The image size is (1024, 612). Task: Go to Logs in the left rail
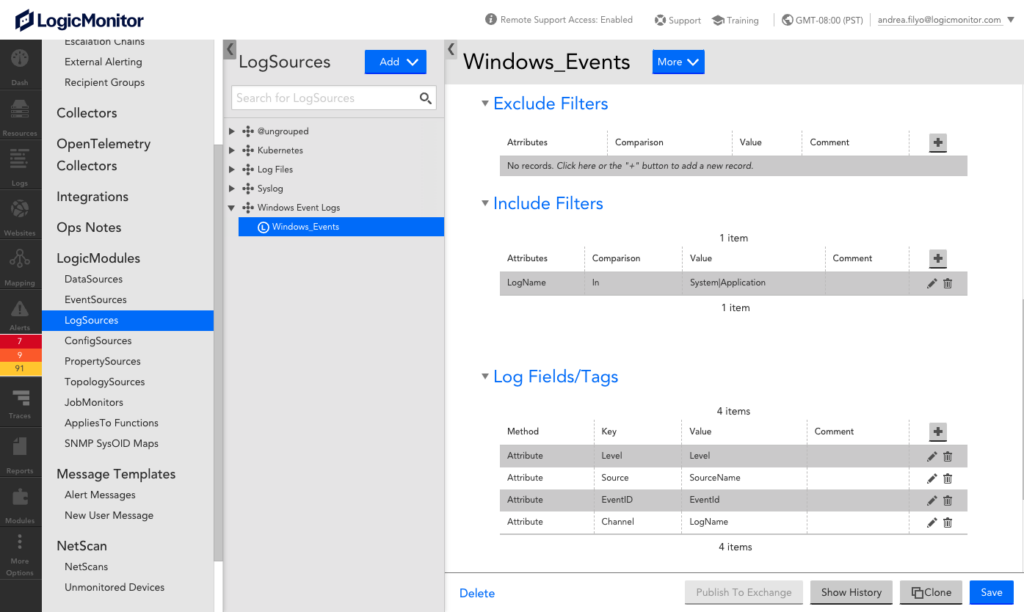click(x=20, y=166)
